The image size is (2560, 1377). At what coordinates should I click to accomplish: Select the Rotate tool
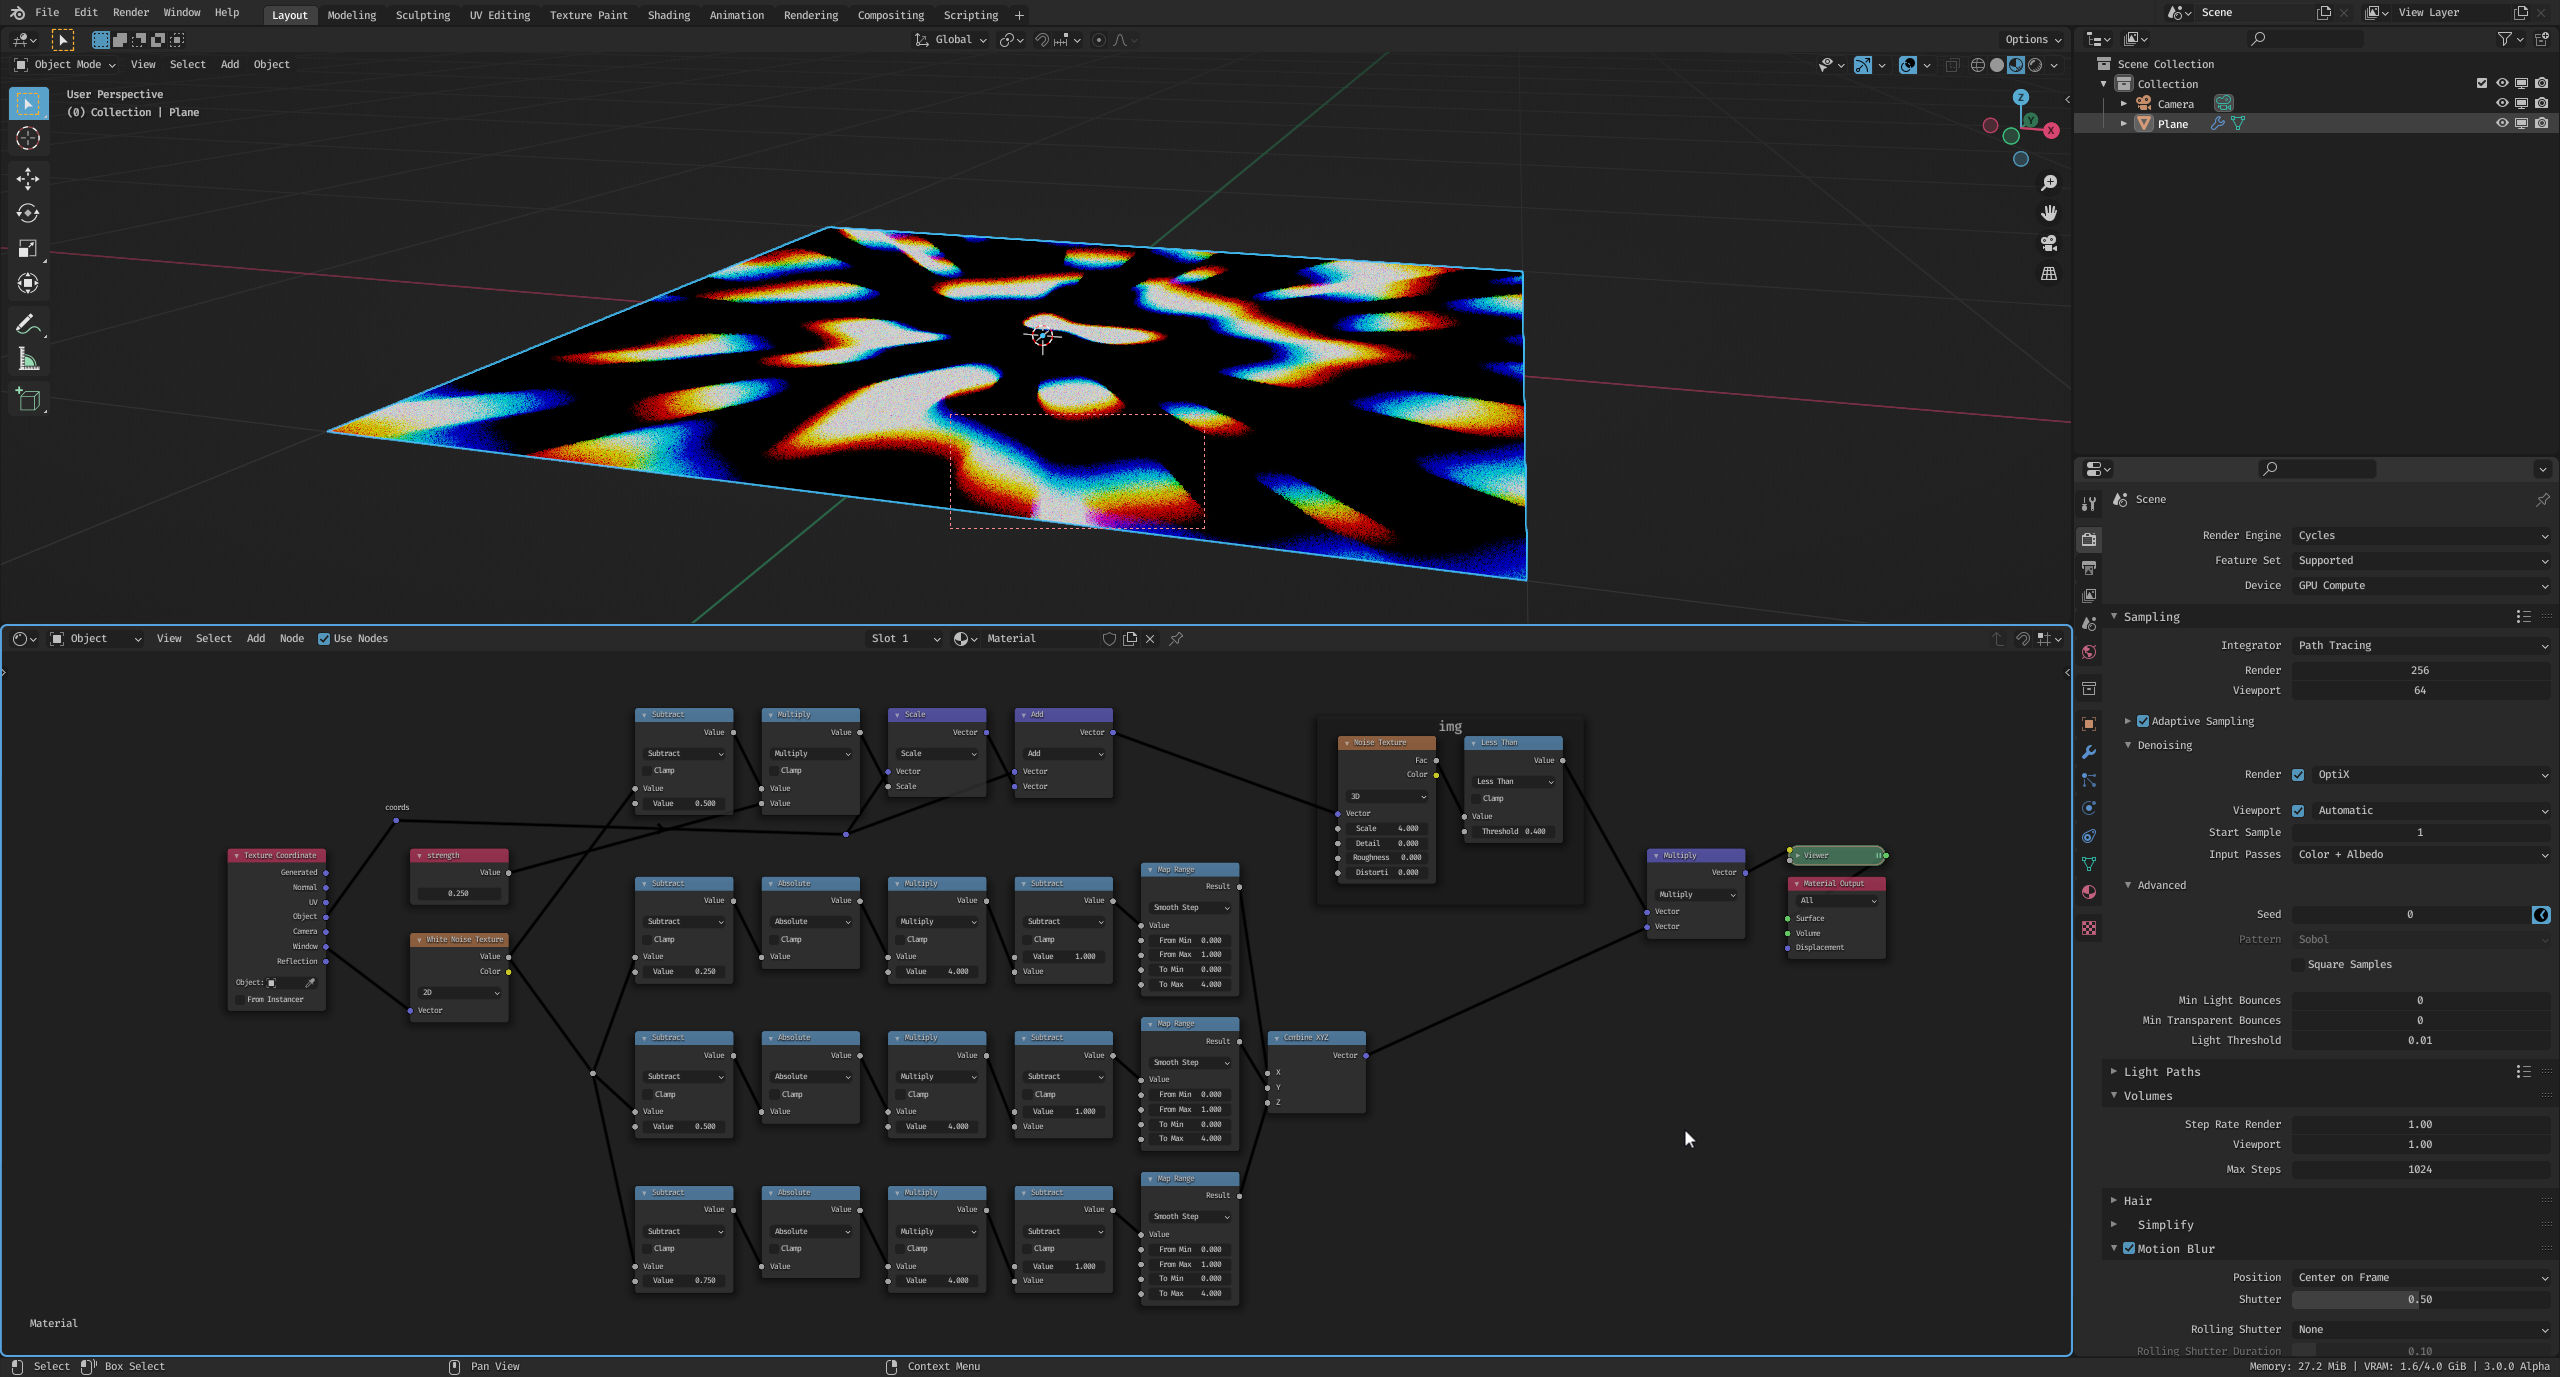[x=28, y=213]
